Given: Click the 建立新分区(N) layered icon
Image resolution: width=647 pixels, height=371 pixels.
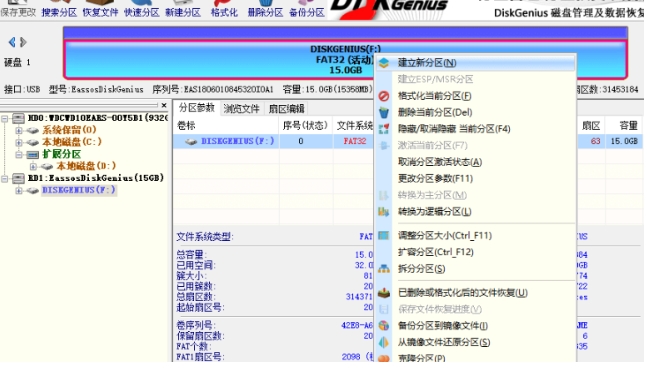Looking at the screenshot, I should 384,63.
